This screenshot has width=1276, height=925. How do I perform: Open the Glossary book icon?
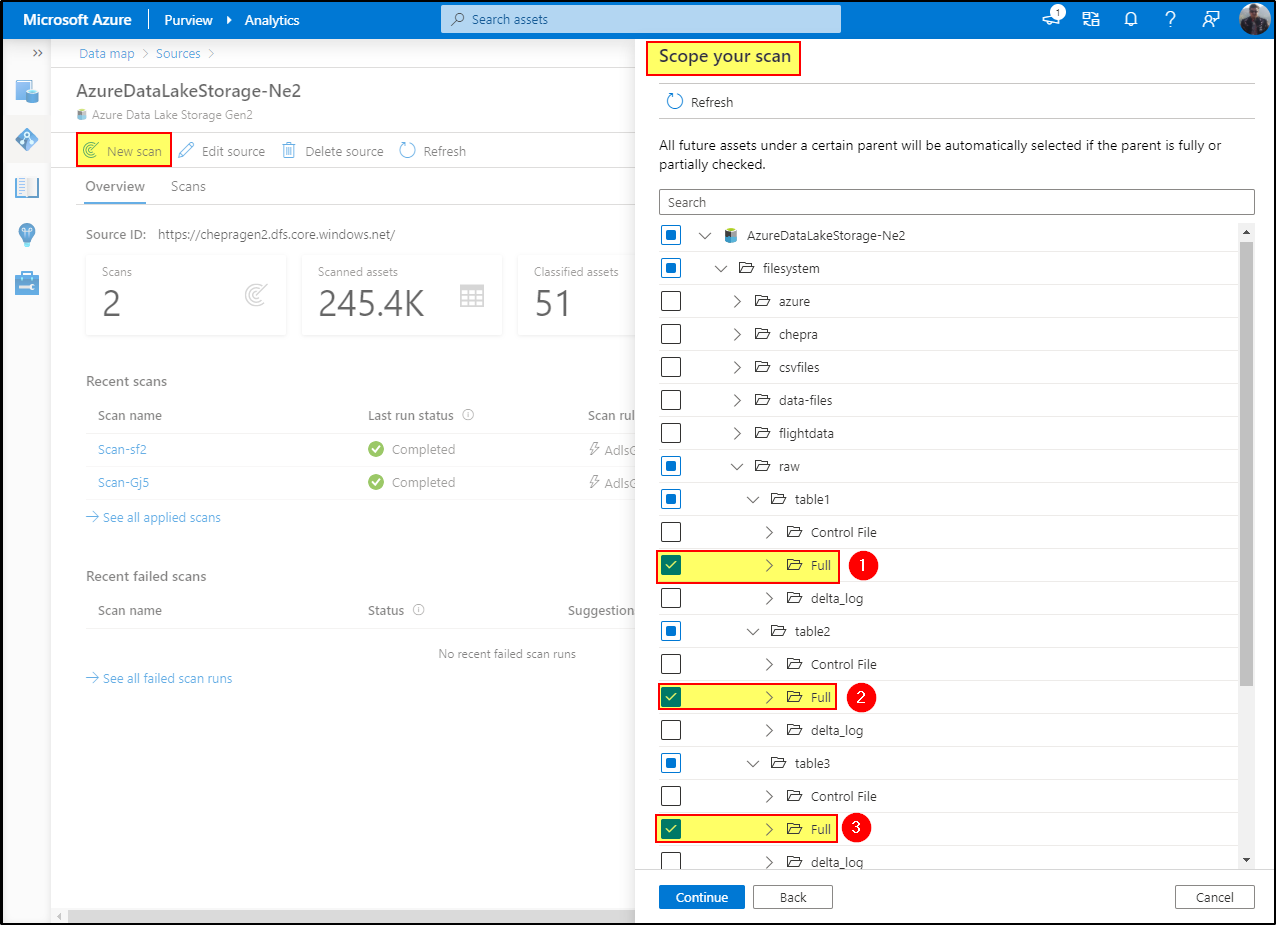coord(27,187)
